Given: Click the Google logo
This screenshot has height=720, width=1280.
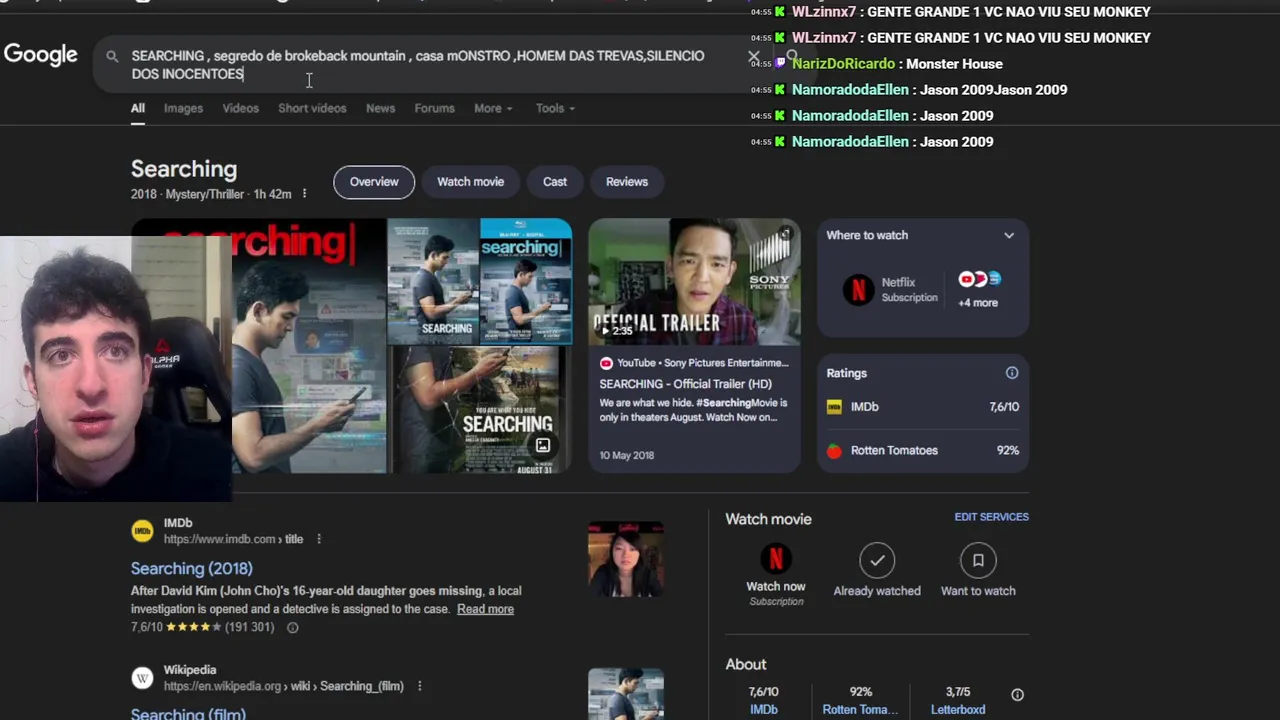Looking at the screenshot, I should click(x=41, y=55).
